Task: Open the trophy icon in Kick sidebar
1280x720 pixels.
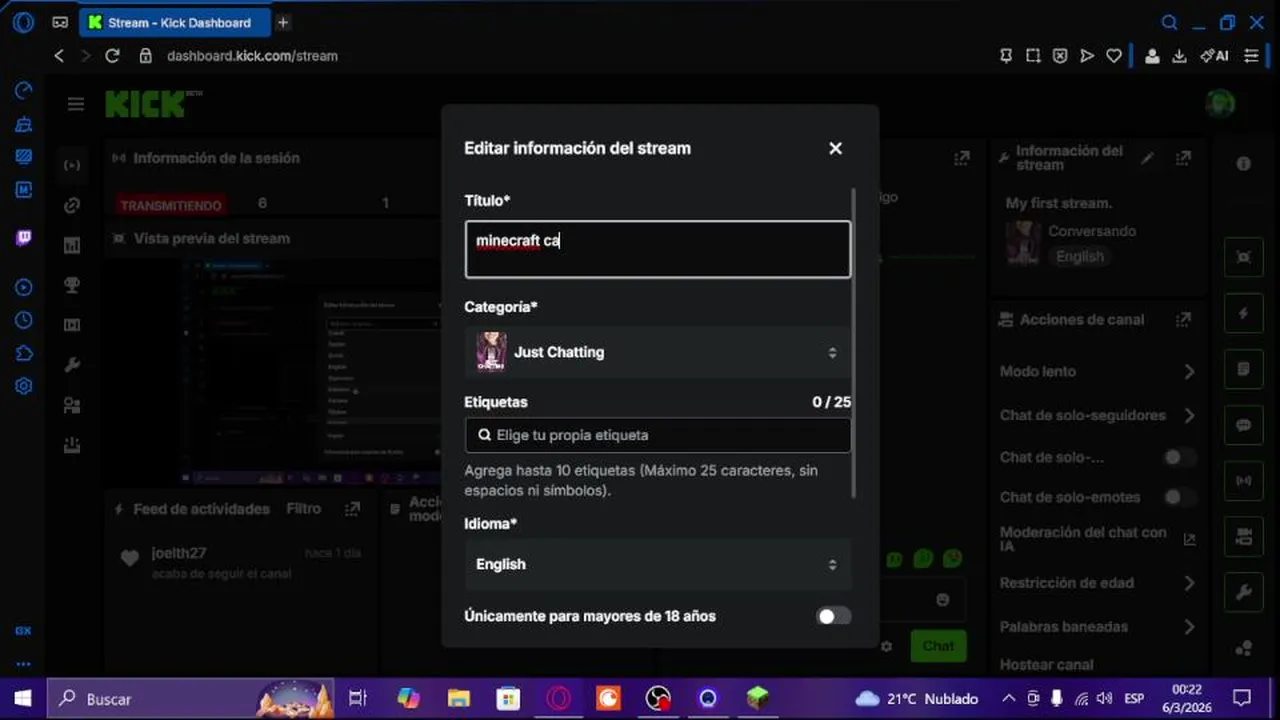Action: pos(72,285)
